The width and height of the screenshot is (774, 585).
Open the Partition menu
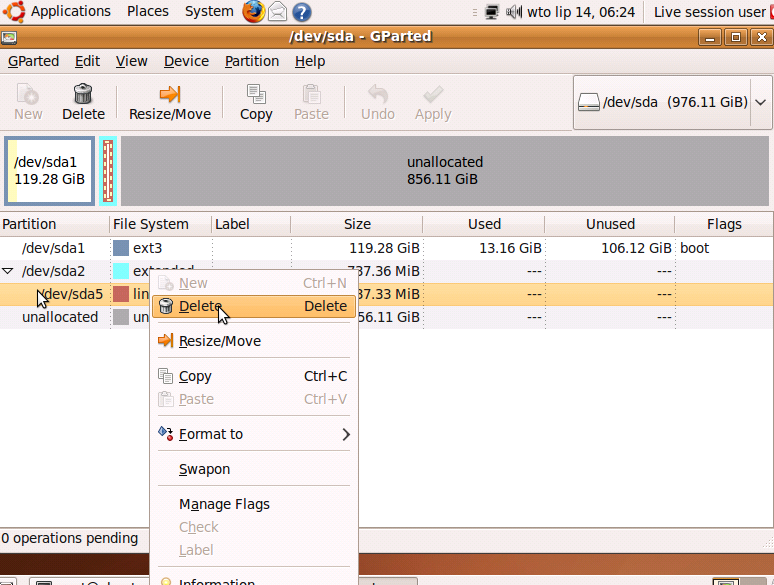tap(252, 61)
